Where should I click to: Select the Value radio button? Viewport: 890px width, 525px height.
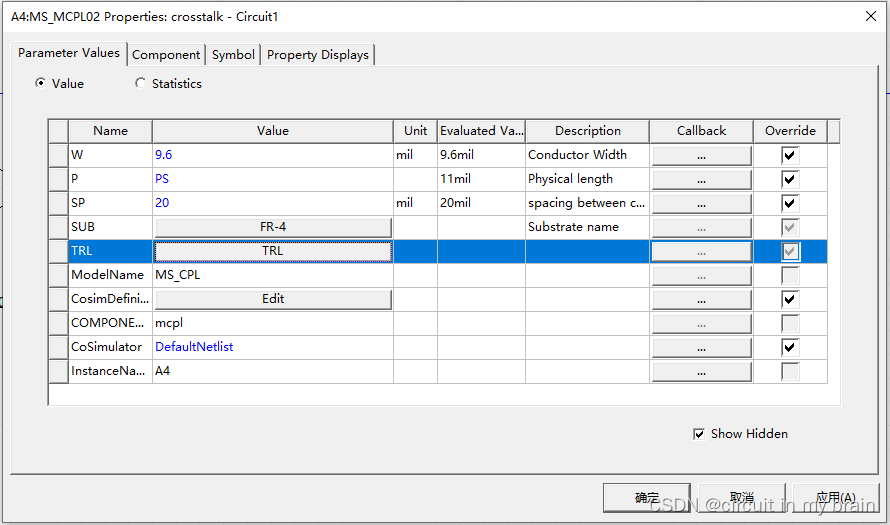[x=41, y=84]
